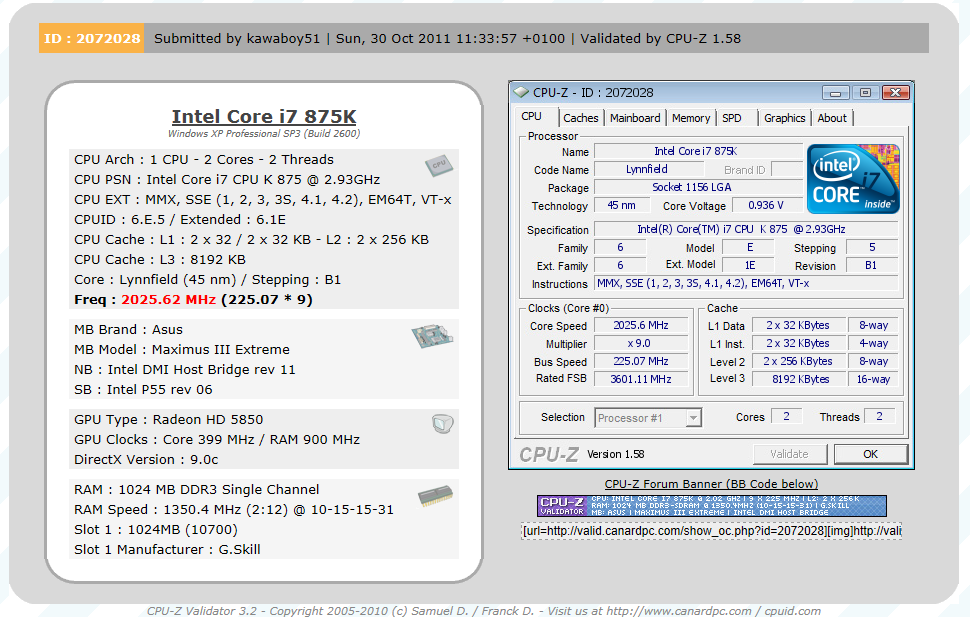Click the red 2025.62 MHz frequency value

tap(168, 300)
